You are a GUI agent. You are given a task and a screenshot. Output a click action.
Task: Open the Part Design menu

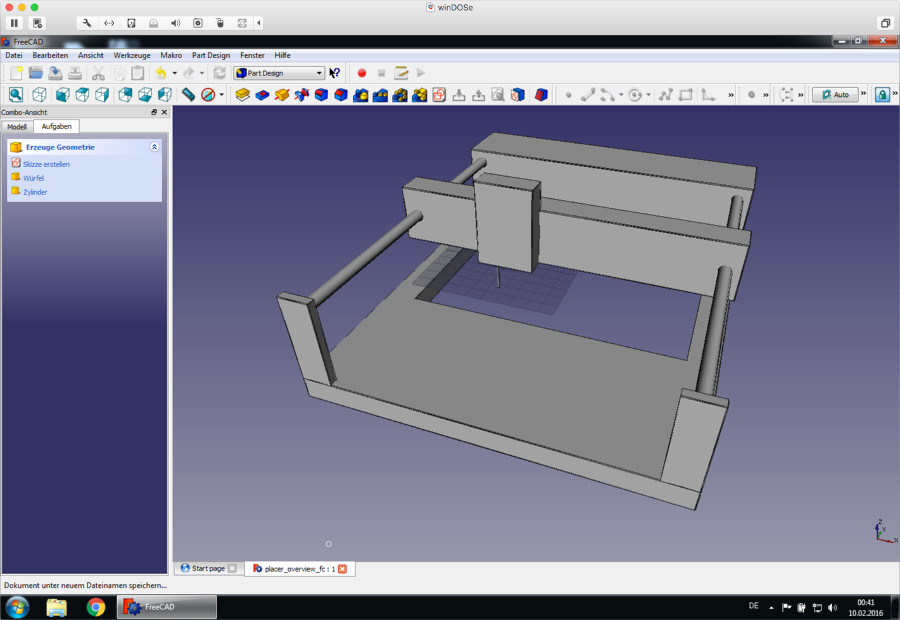(x=211, y=55)
